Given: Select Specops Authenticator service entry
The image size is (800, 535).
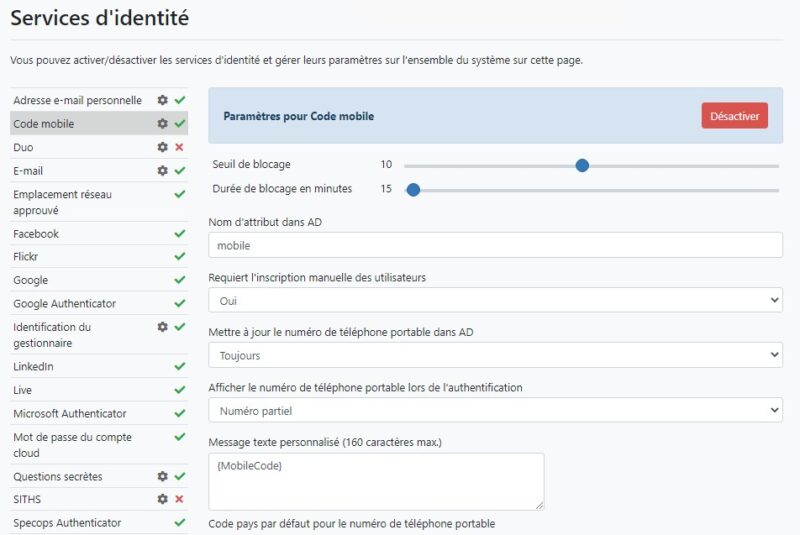Looking at the screenshot, I should click(x=67, y=523).
